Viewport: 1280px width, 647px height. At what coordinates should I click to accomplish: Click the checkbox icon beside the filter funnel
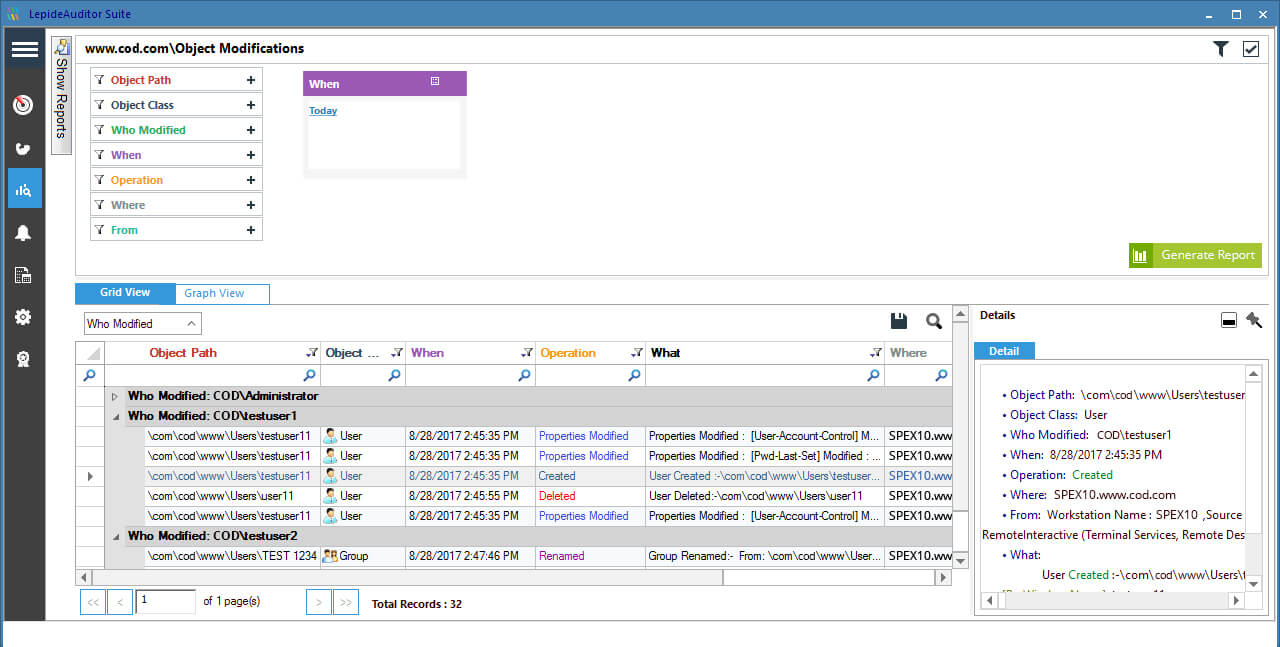click(1250, 47)
